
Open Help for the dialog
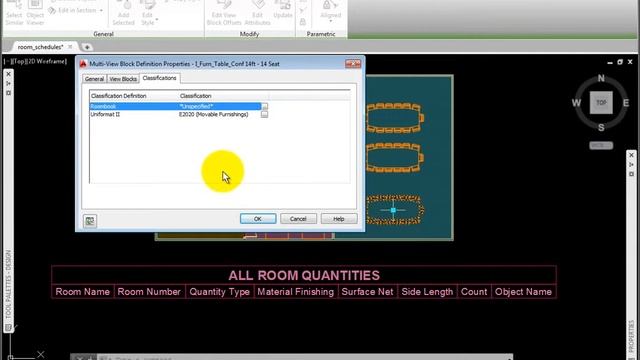coord(339,219)
